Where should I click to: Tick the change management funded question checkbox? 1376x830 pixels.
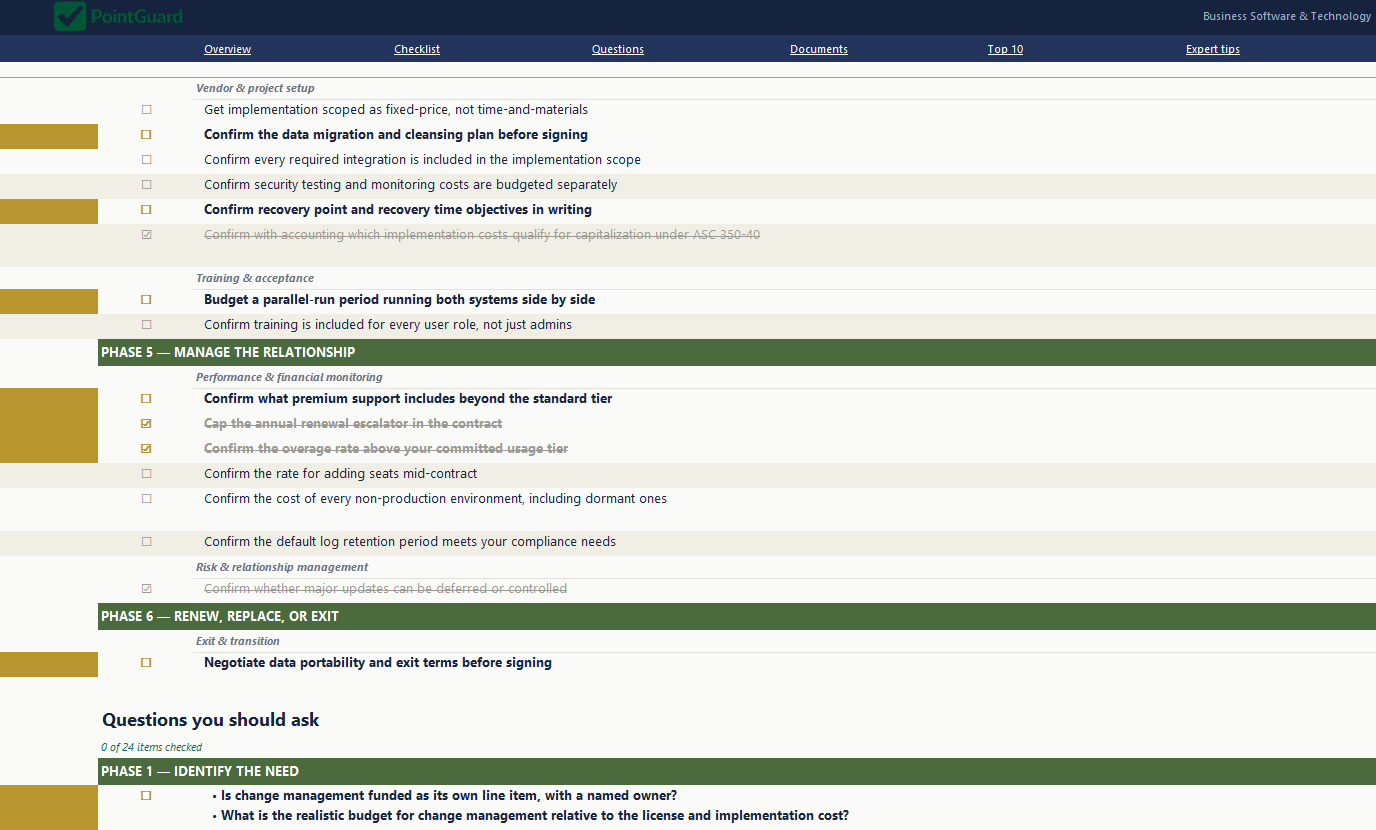(146, 796)
